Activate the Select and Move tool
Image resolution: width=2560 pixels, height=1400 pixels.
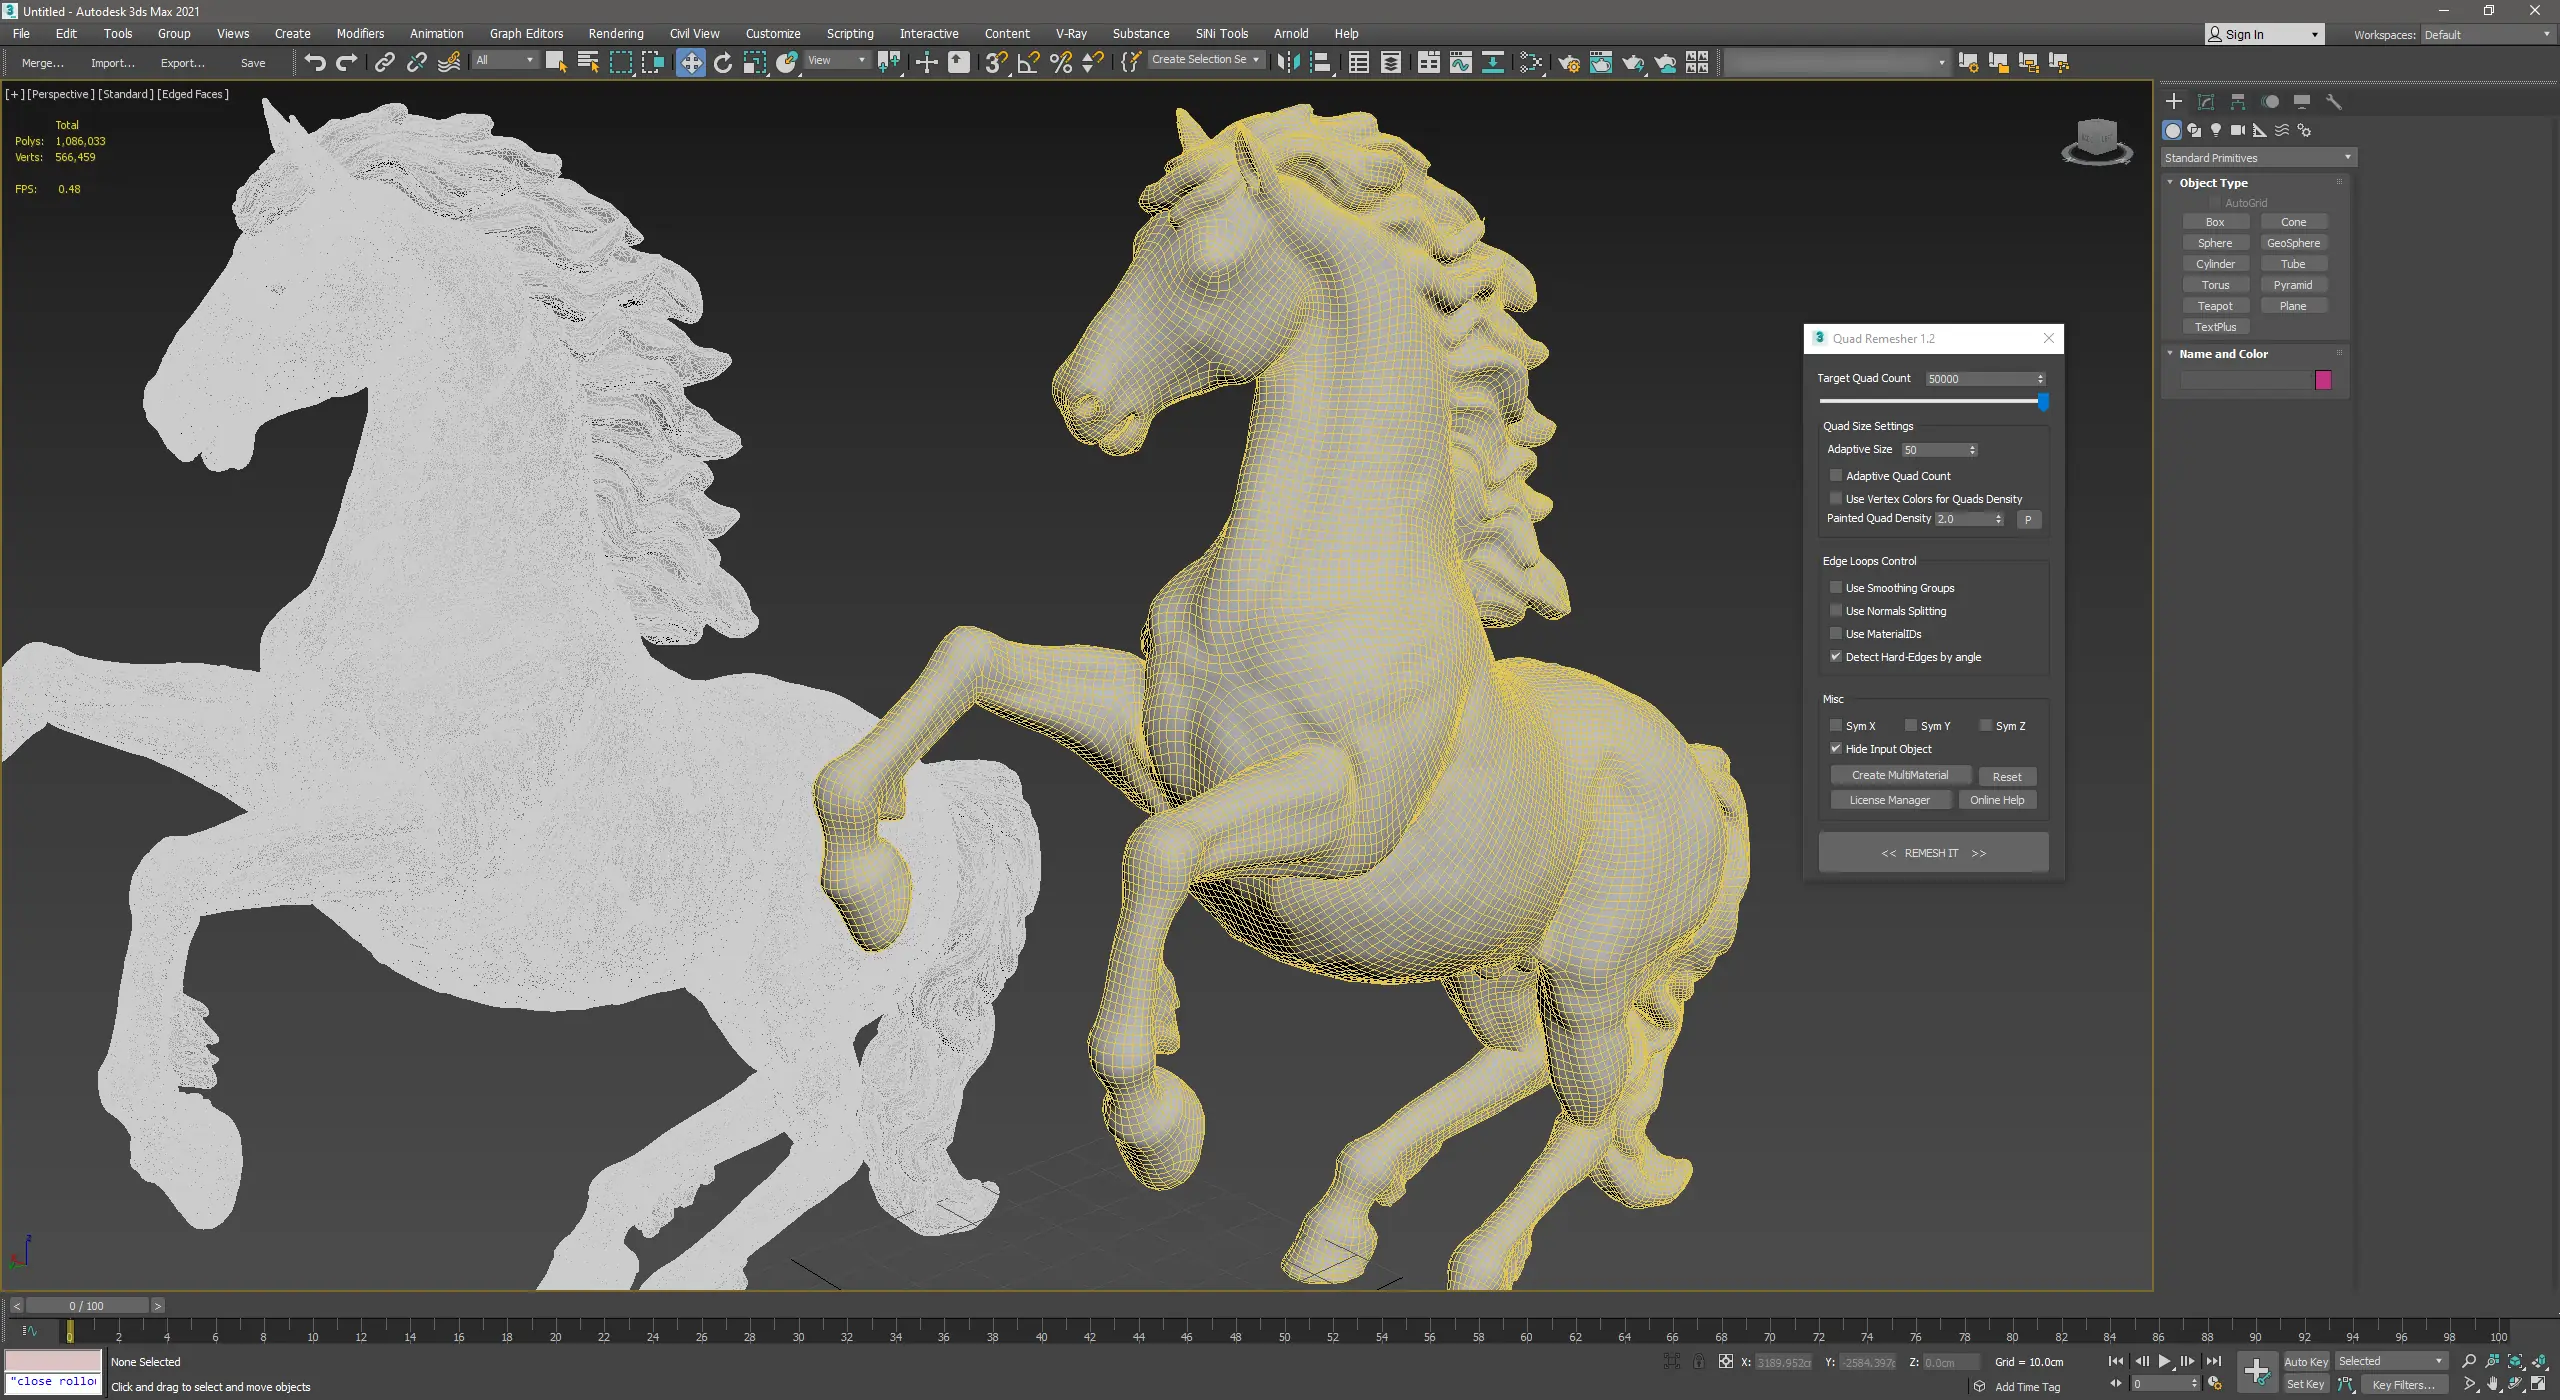[690, 62]
